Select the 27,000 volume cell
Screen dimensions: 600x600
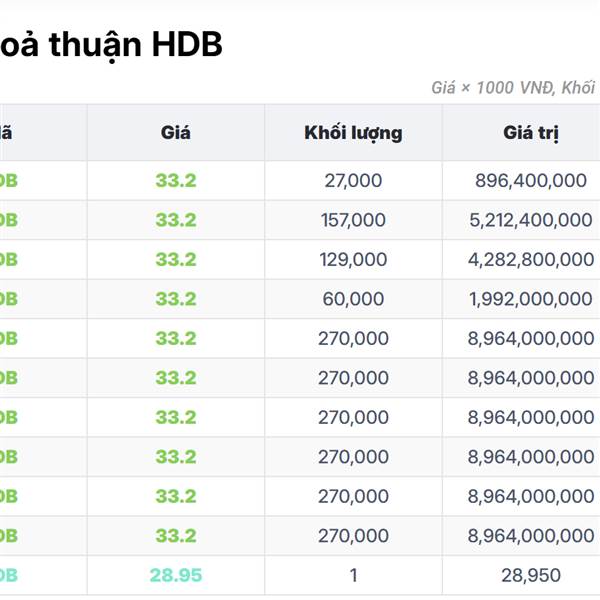tap(353, 180)
